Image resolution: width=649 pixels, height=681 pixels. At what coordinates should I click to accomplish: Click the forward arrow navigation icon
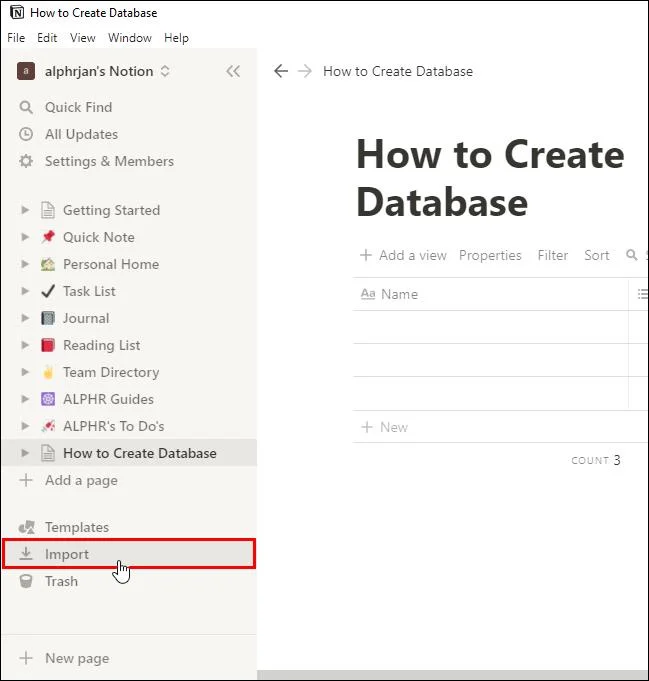(x=304, y=71)
